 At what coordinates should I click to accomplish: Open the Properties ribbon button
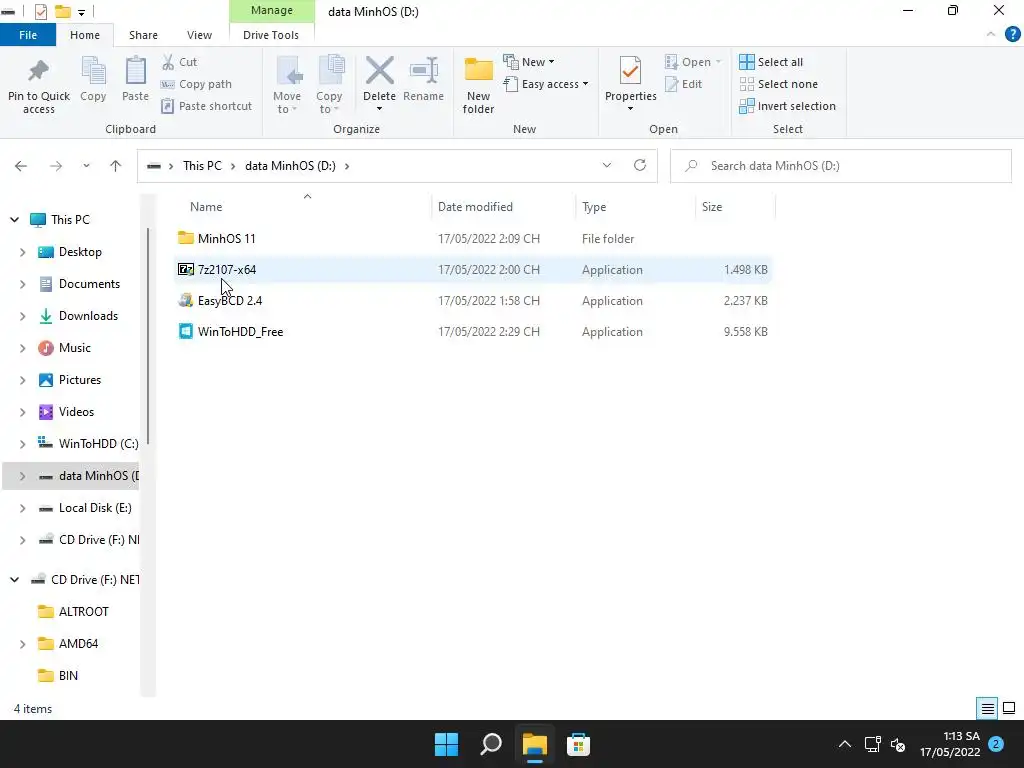click(x=630, y=85)
